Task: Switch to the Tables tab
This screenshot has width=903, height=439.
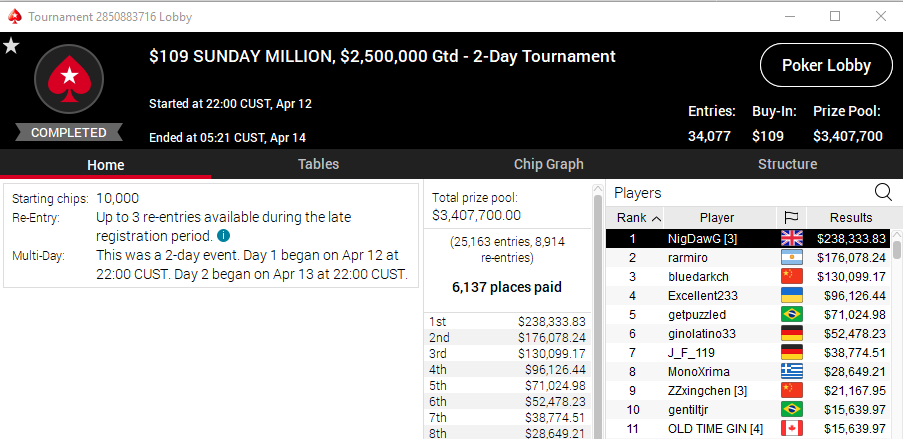Action: (318, 164)
